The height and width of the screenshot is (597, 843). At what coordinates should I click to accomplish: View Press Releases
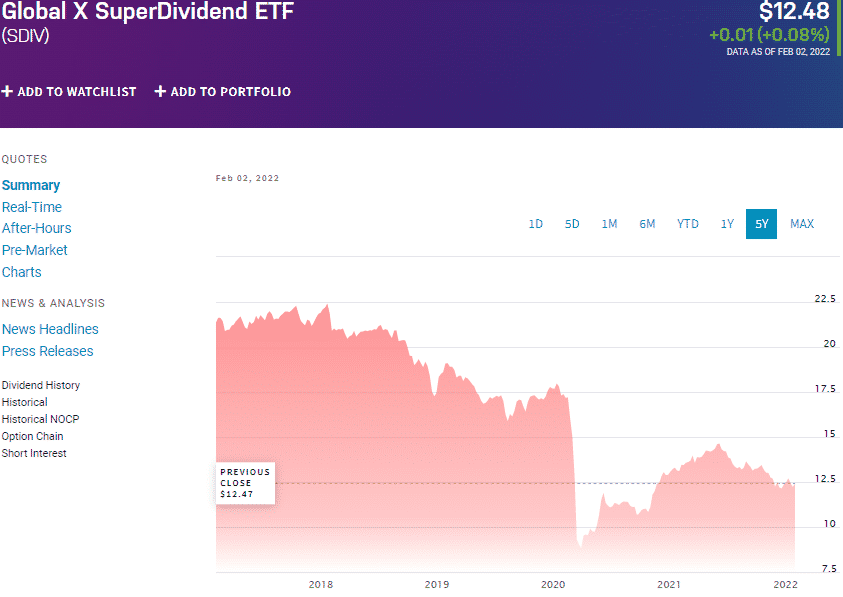tap(48, 351)
